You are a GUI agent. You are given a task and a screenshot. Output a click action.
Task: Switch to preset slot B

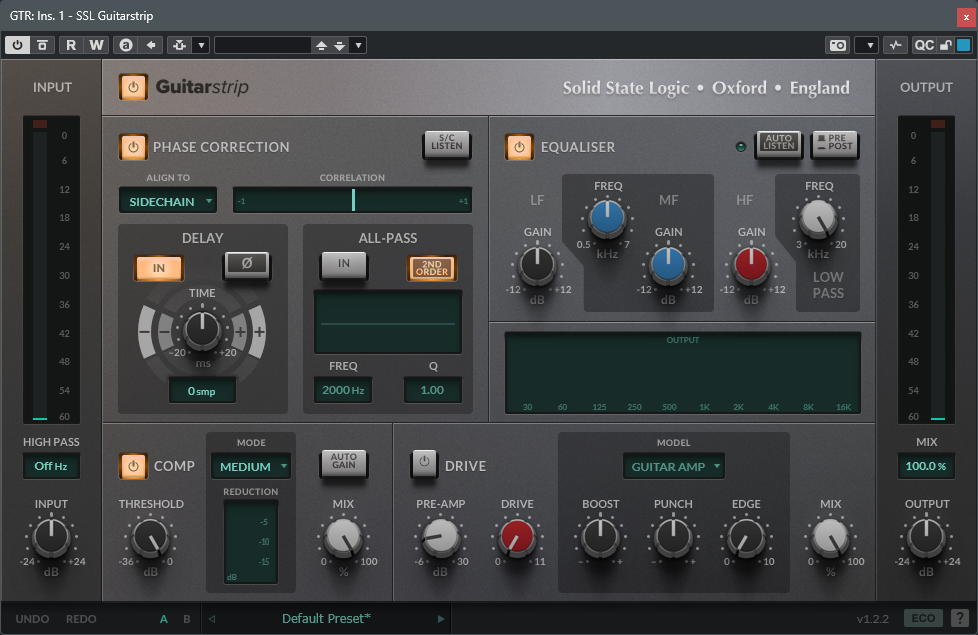pyautogui.click(x=186, y=619)
